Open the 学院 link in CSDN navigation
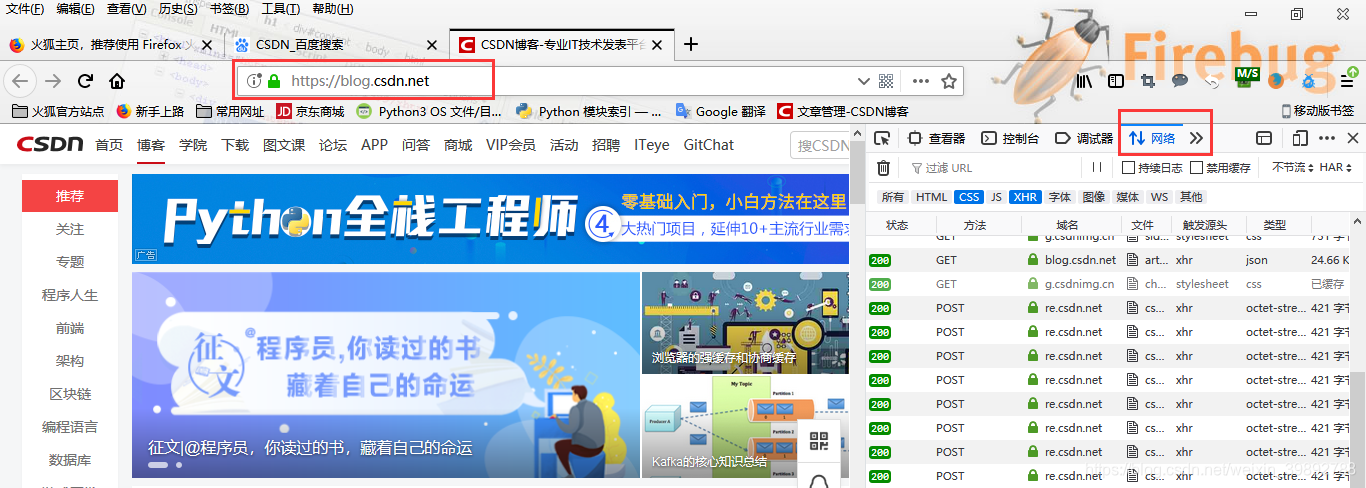This screenshot has height=488, width=1366. pyautogui.click(x=193, y=145)
